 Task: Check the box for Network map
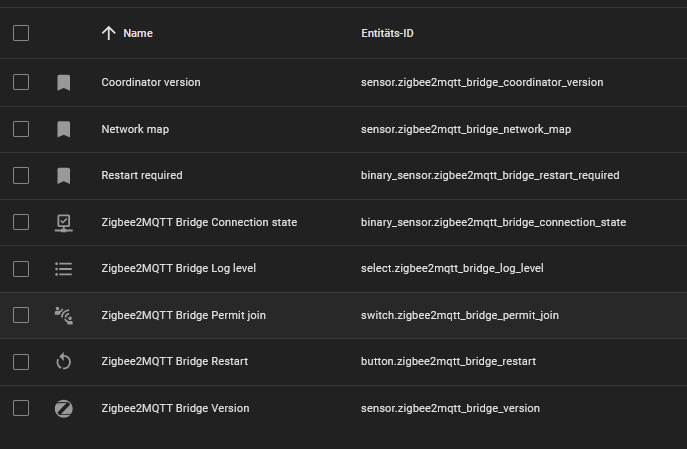pyautogui.click(x=21, y=129)
